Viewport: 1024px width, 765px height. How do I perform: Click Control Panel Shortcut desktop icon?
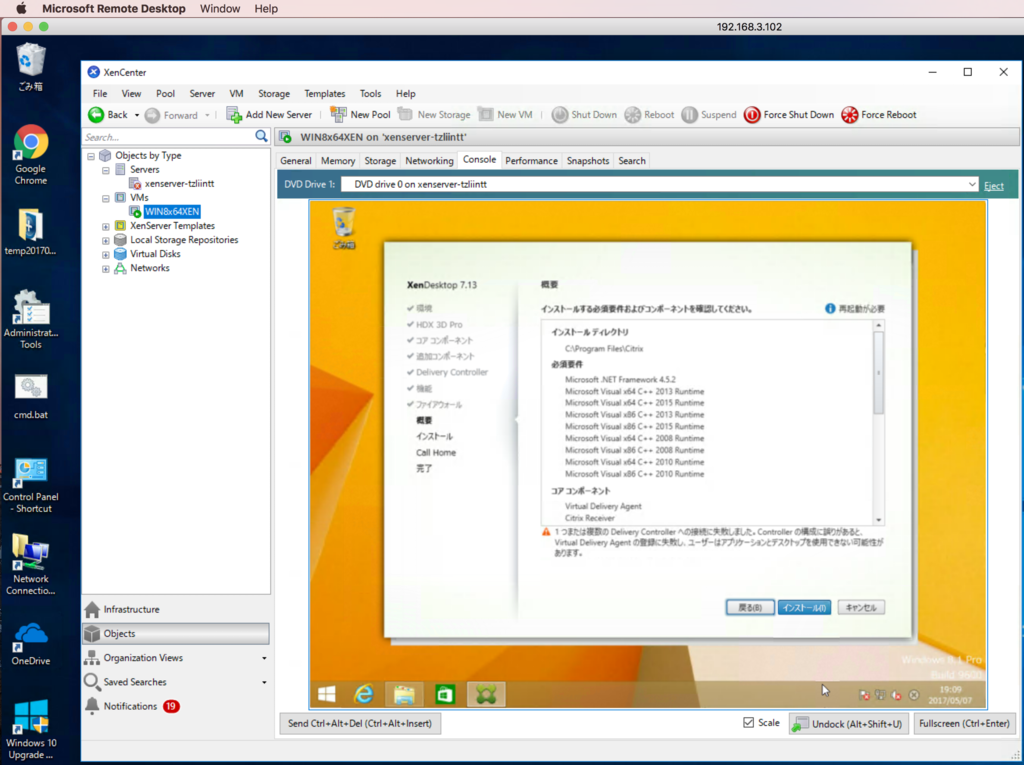click(31, 485)
